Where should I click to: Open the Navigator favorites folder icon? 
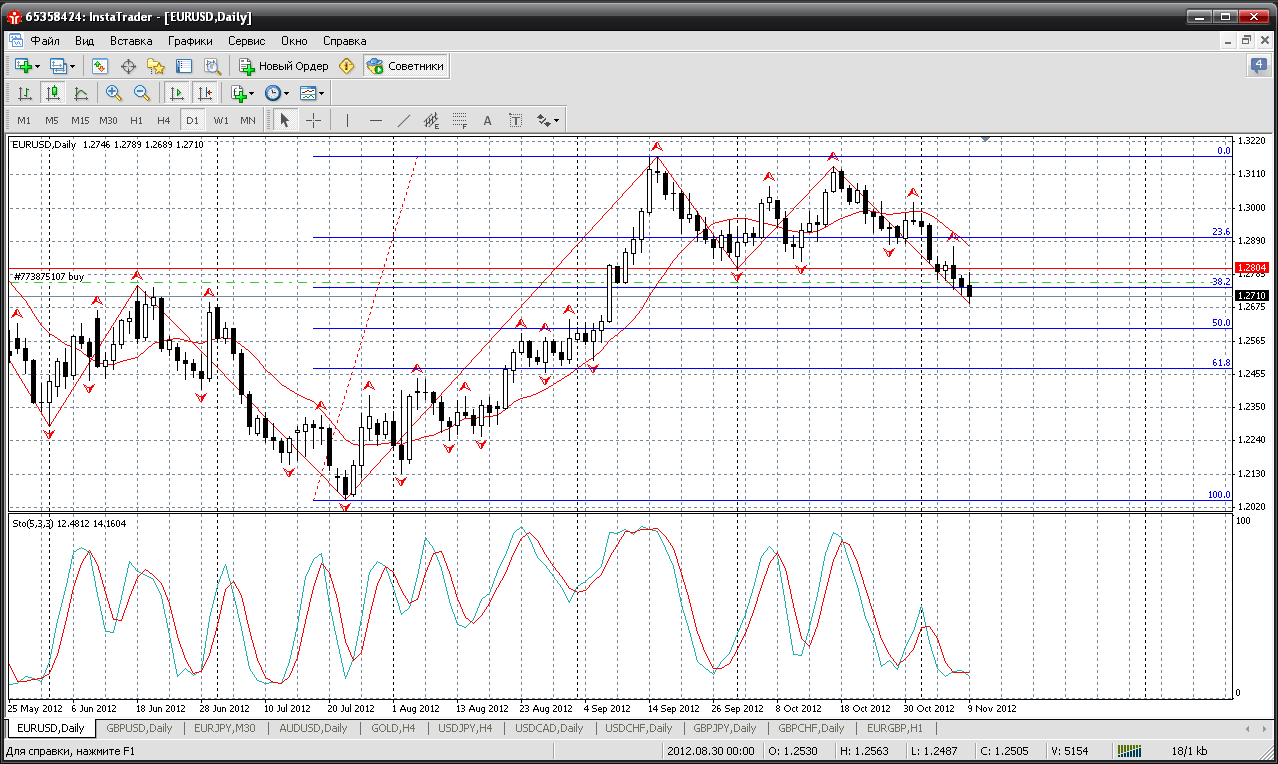156,66
